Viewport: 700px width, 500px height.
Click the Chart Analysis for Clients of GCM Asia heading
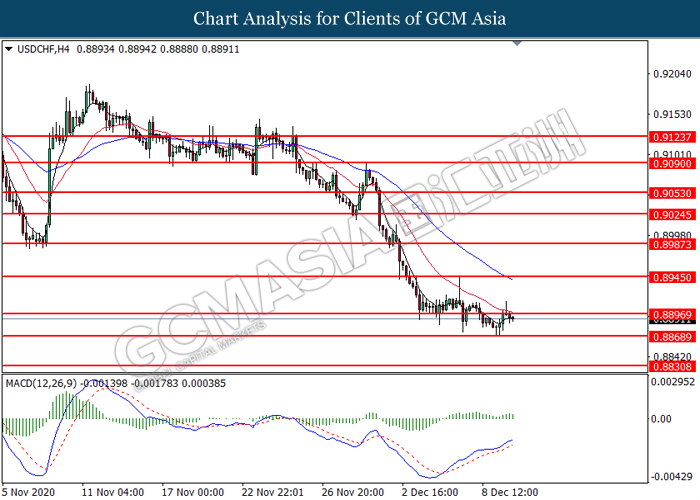(350, 19)
